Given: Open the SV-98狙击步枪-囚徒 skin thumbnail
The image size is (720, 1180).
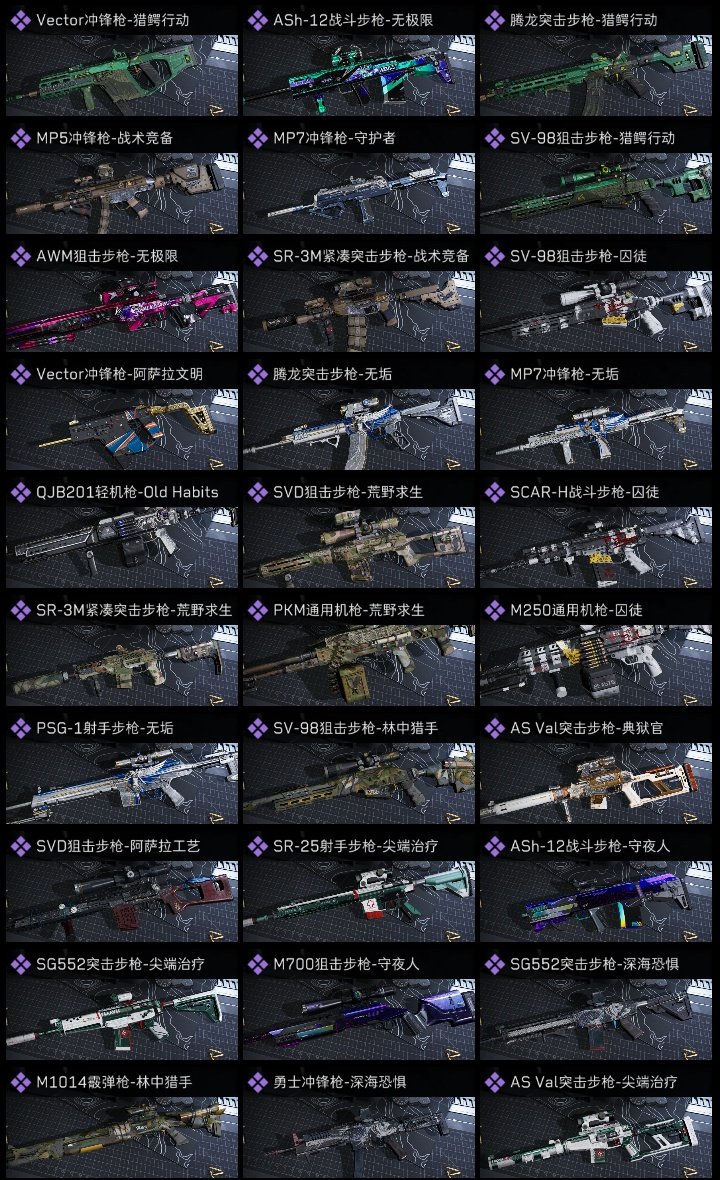Looking at the screenshot, I should [x=596, y=312].
